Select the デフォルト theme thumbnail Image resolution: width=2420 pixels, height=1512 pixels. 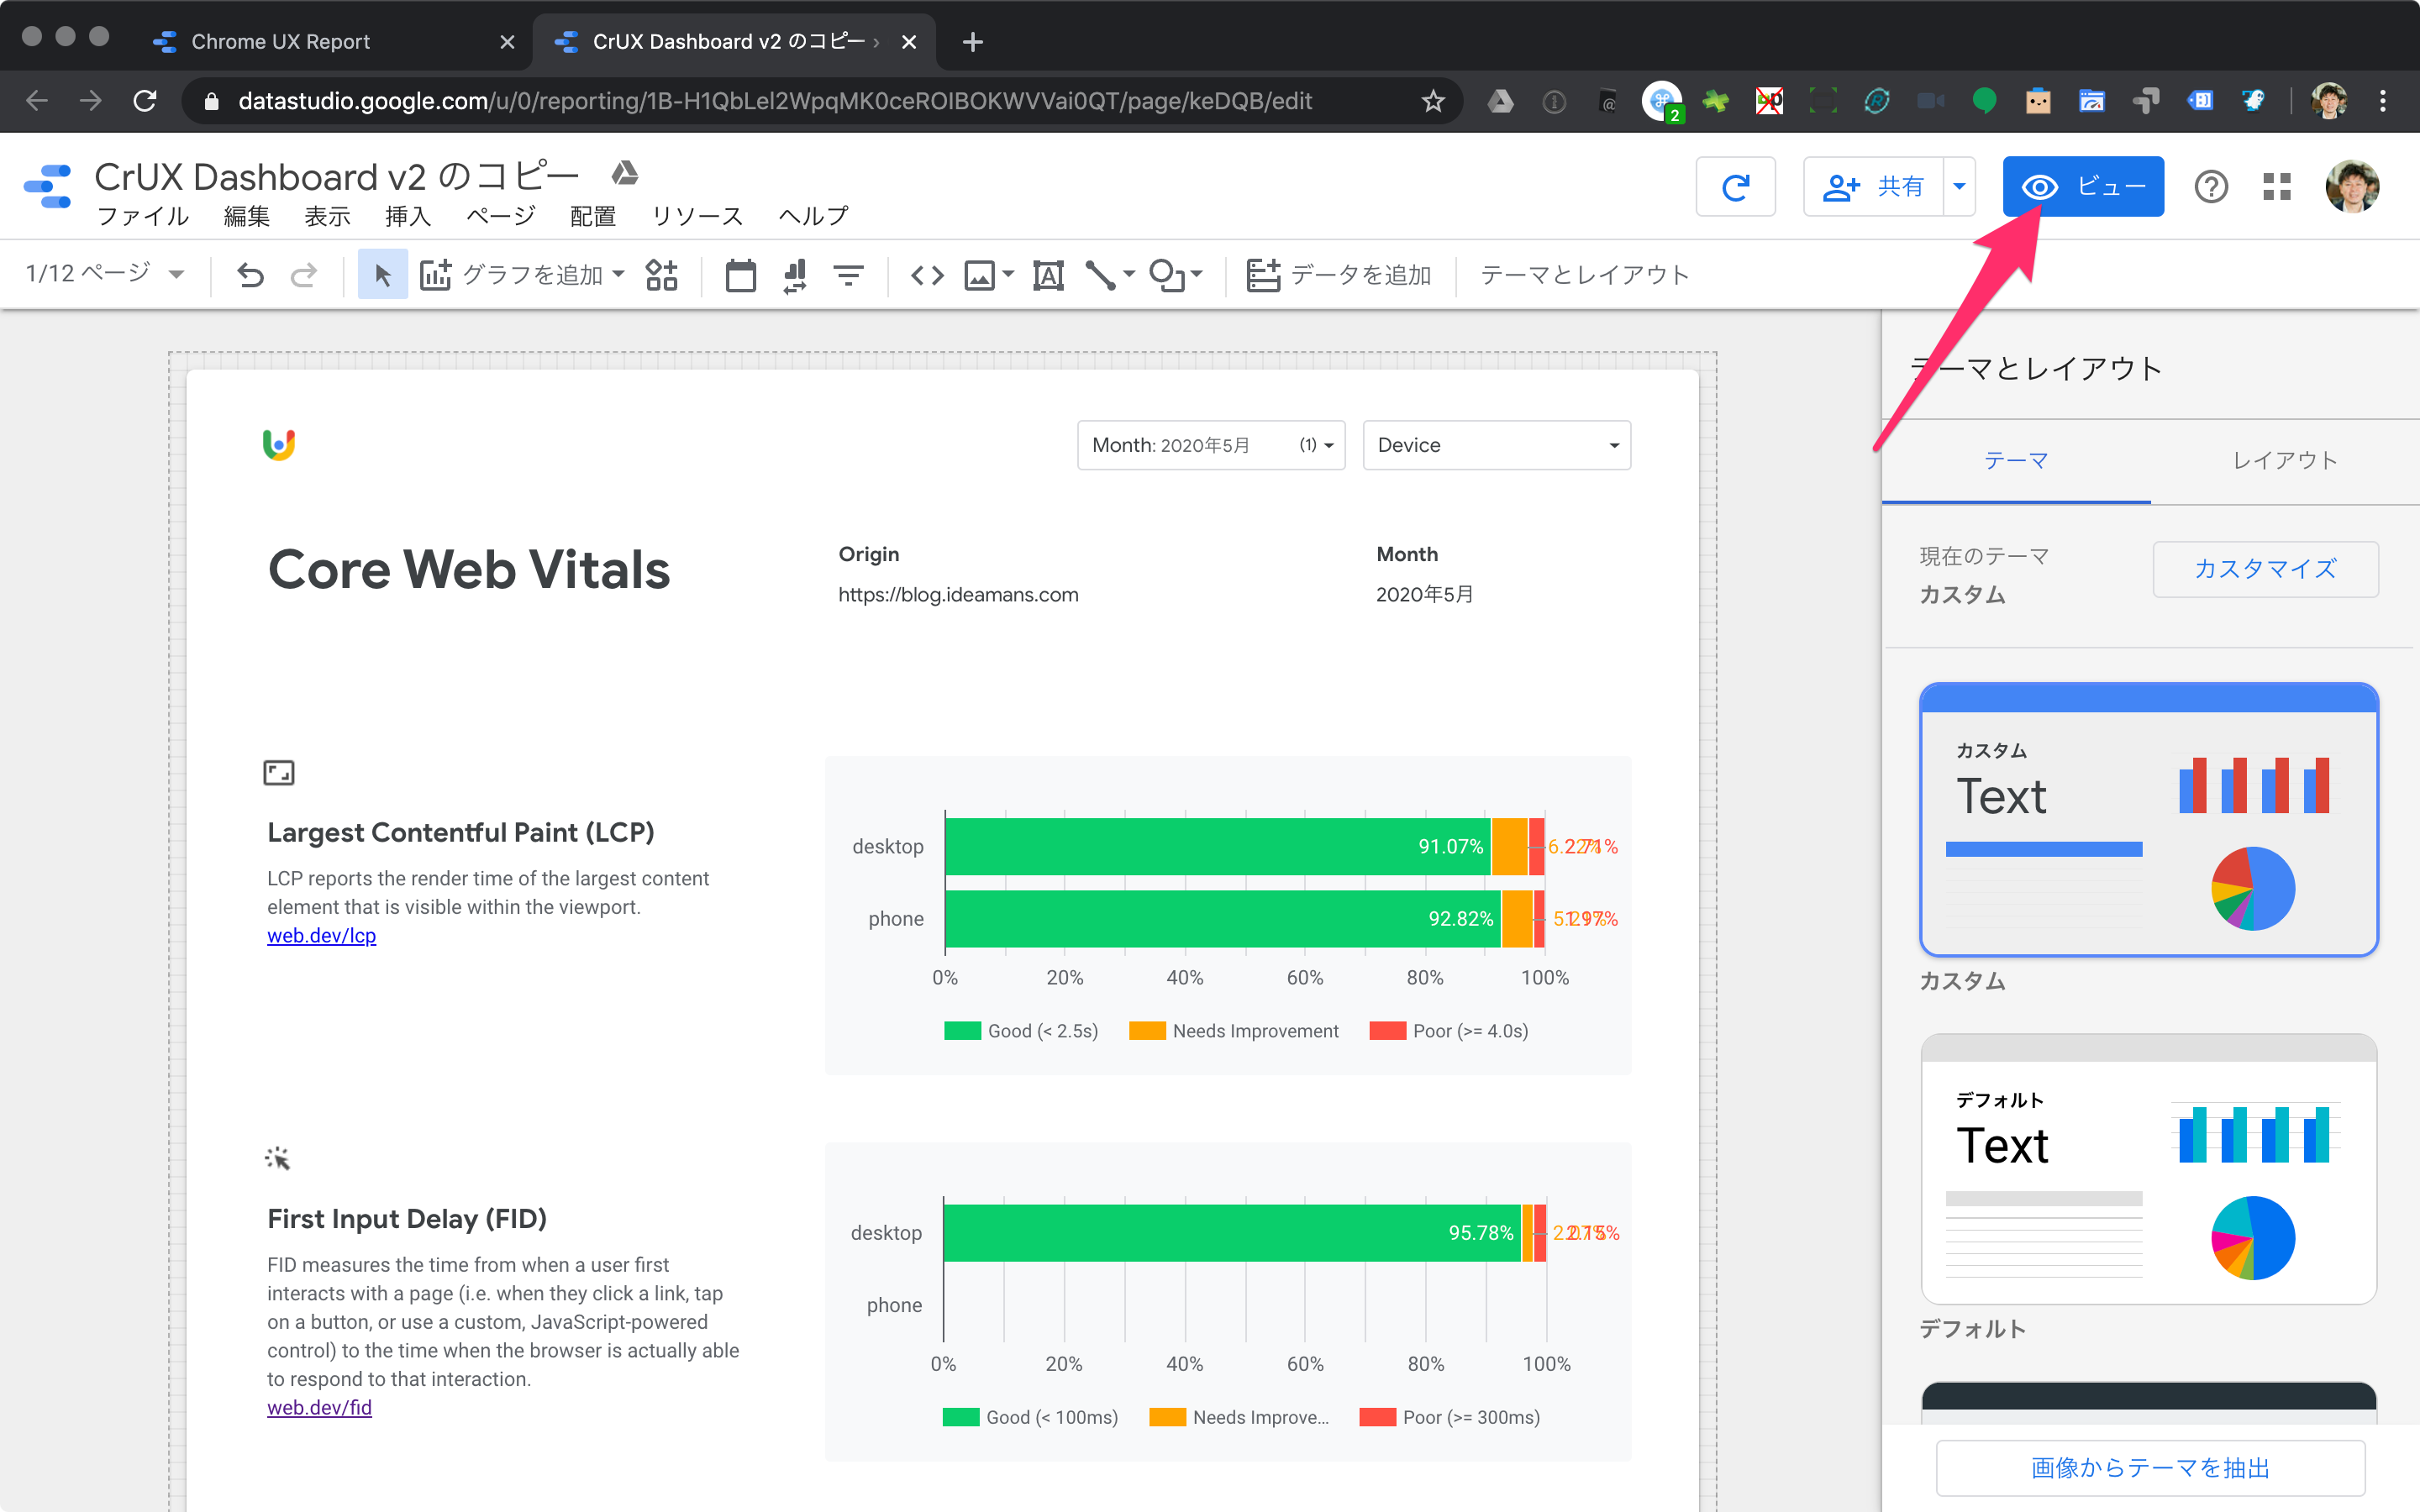click(2148, 1169)
